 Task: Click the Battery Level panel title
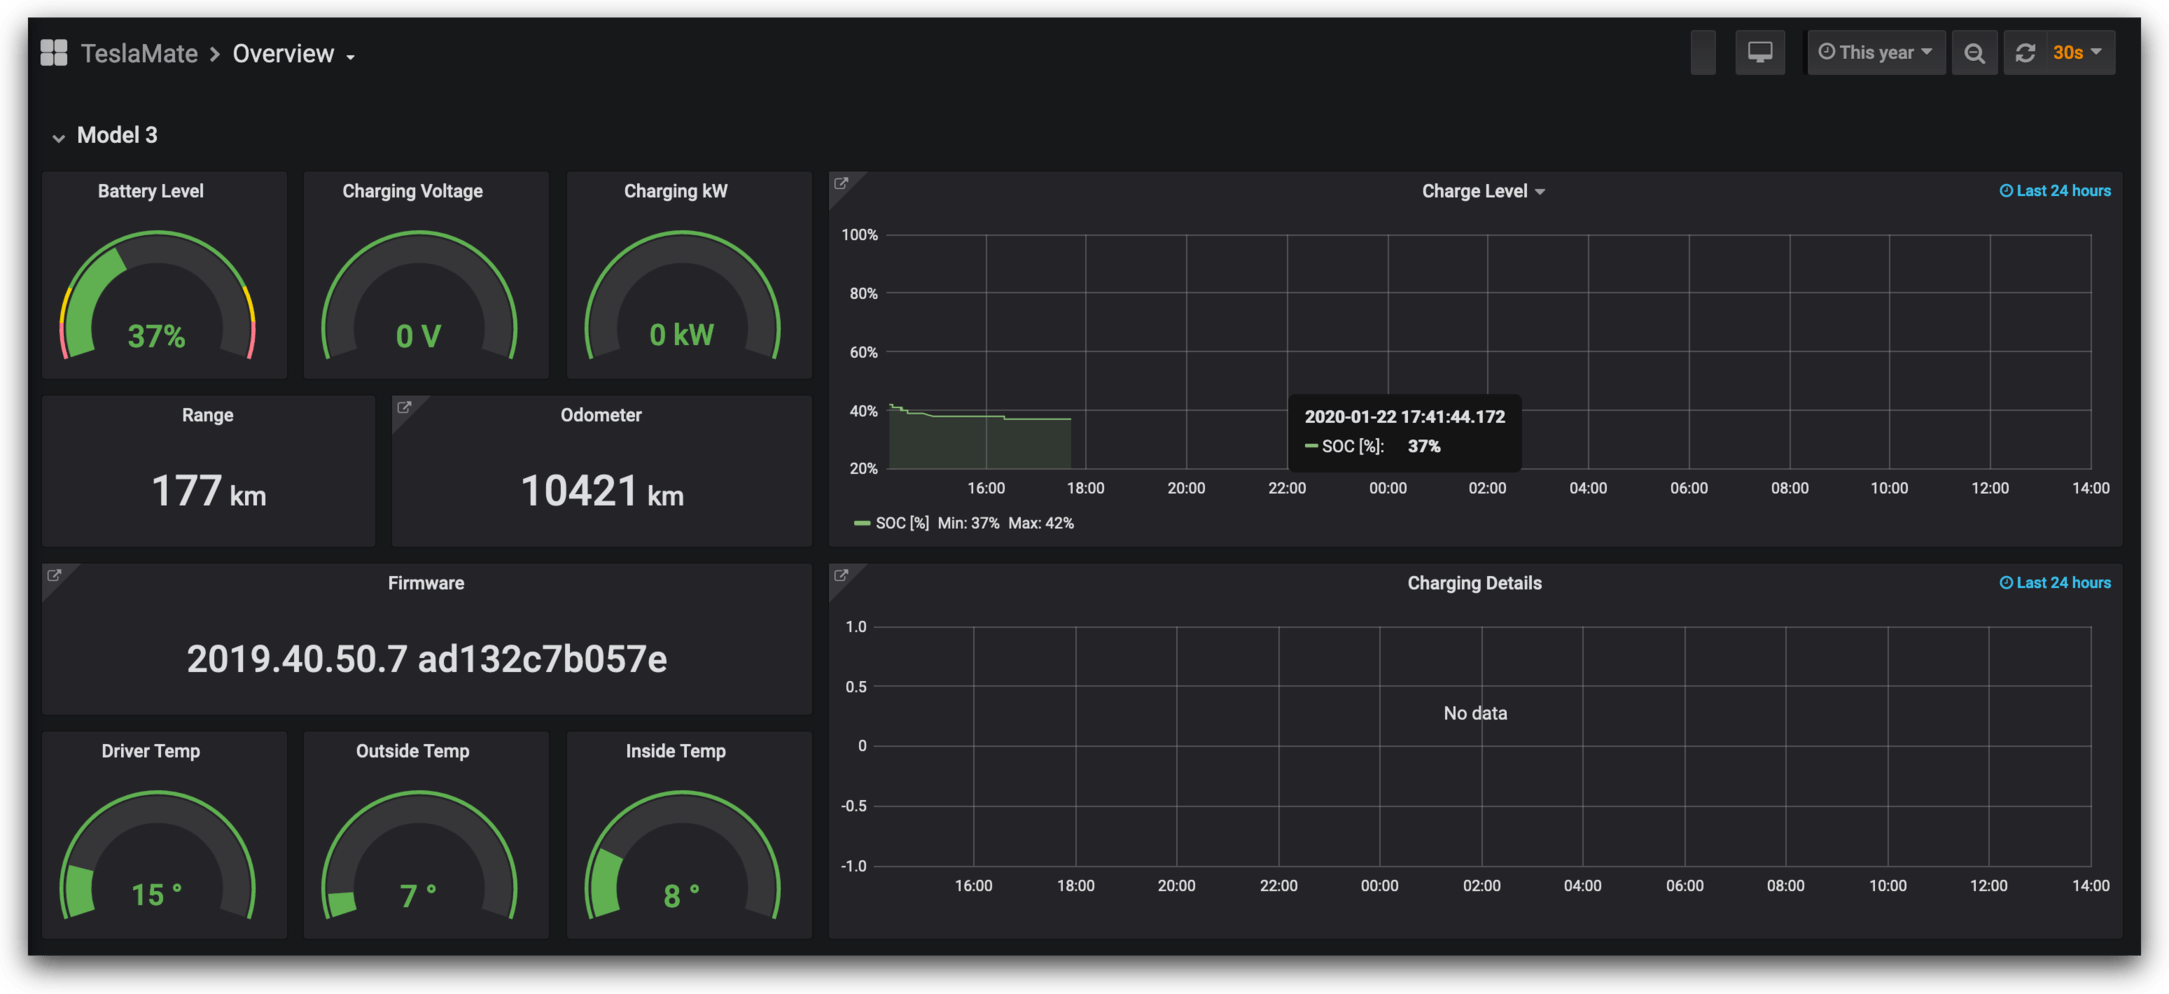tap(151, 191)
